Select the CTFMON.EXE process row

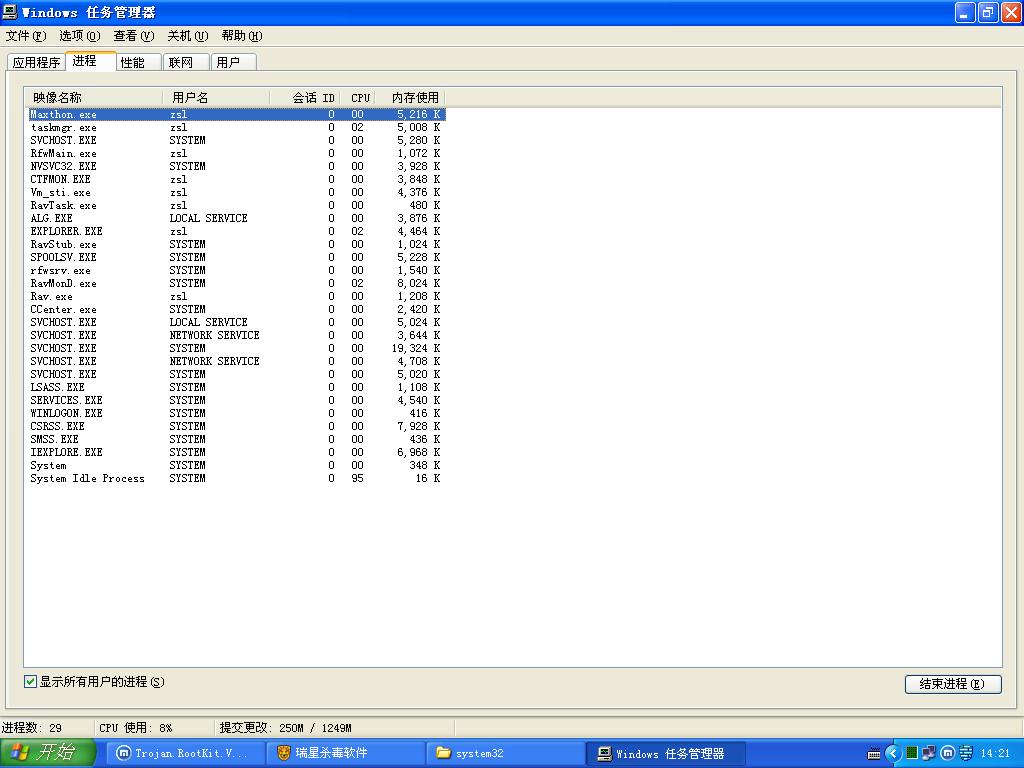coord(236,179)
